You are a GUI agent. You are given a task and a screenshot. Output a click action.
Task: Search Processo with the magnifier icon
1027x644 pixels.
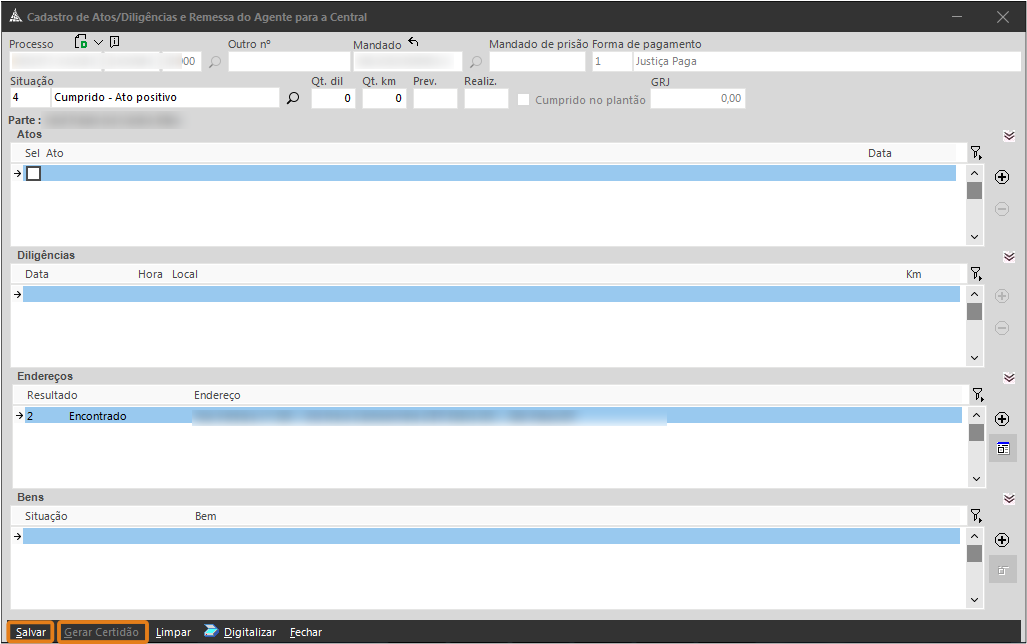(x=215, y=62)
